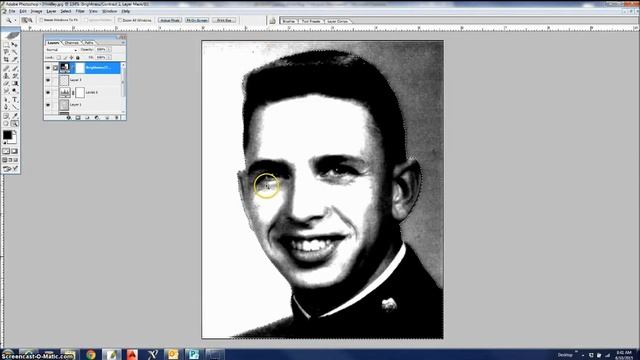The height and width of the screenshot is (360, 640).
Task: Open the File menu
Action: pyautogui.click(x=12, y=11)
